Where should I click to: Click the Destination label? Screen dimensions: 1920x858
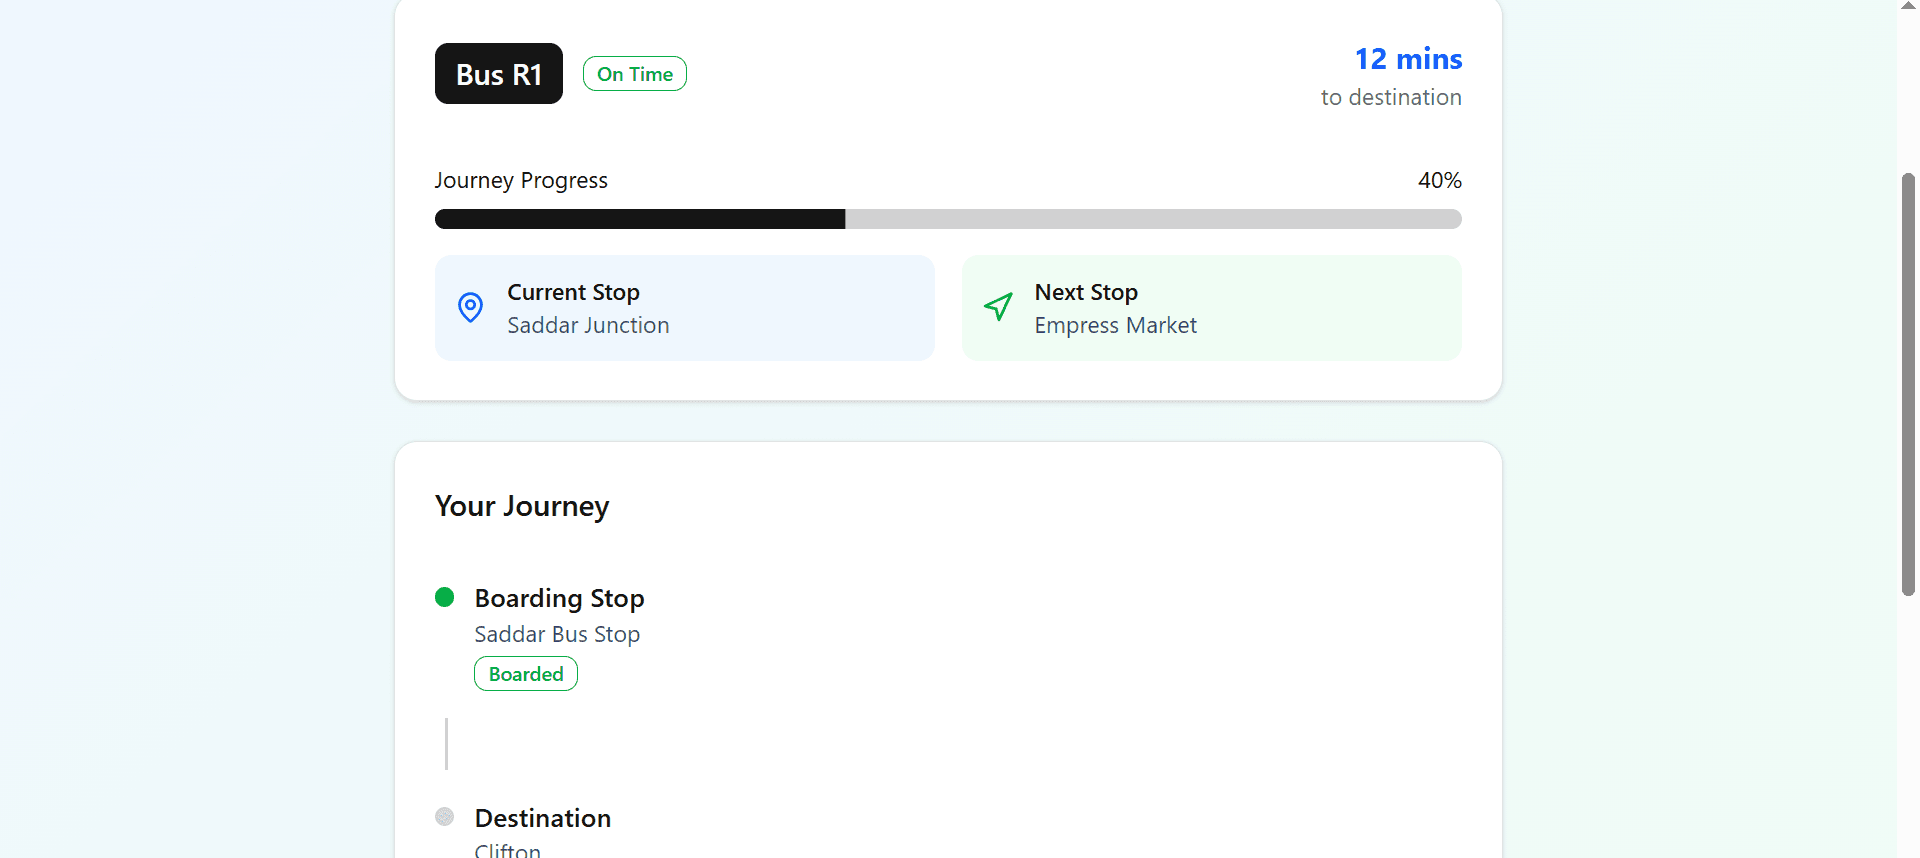pos(543,818)
